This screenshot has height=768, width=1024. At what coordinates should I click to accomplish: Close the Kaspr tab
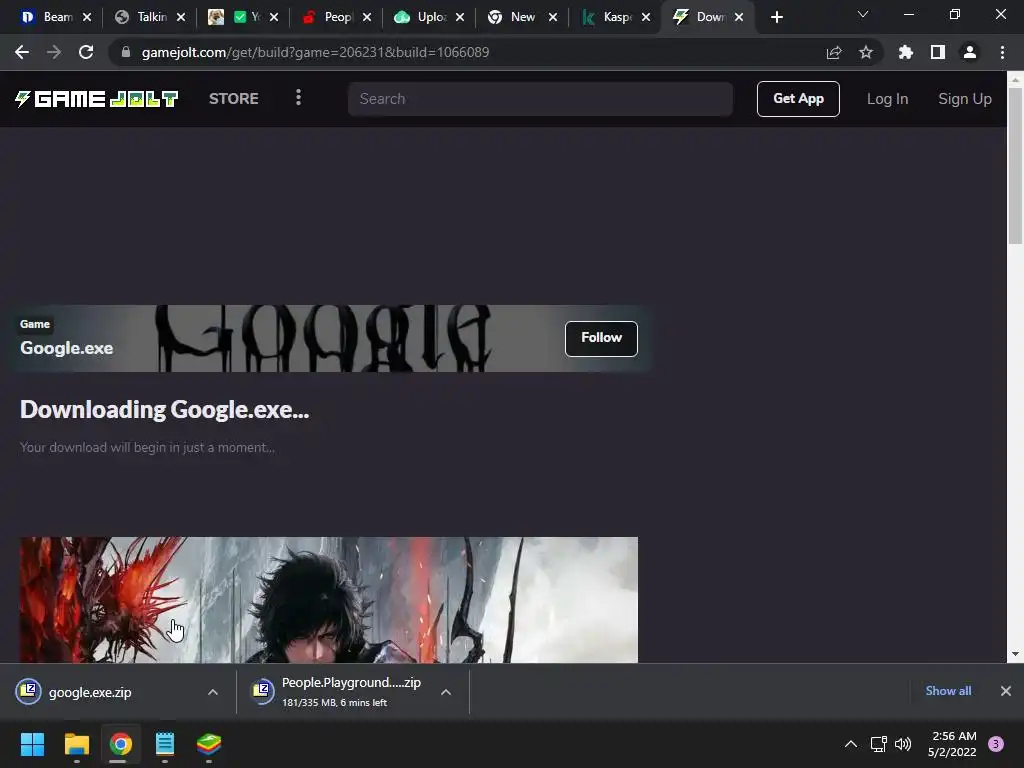[x=646, y=17]
